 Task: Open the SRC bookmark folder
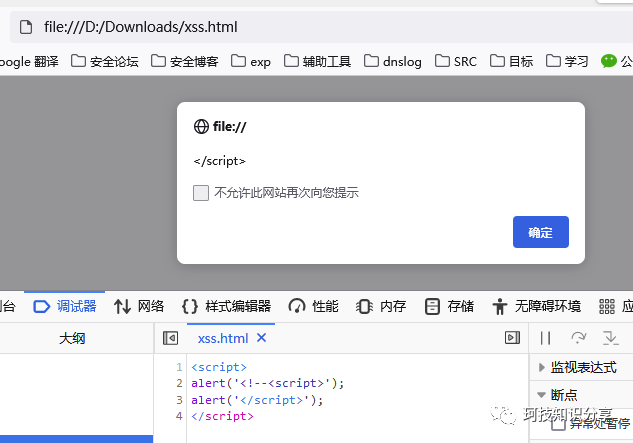tap(456, 61)
